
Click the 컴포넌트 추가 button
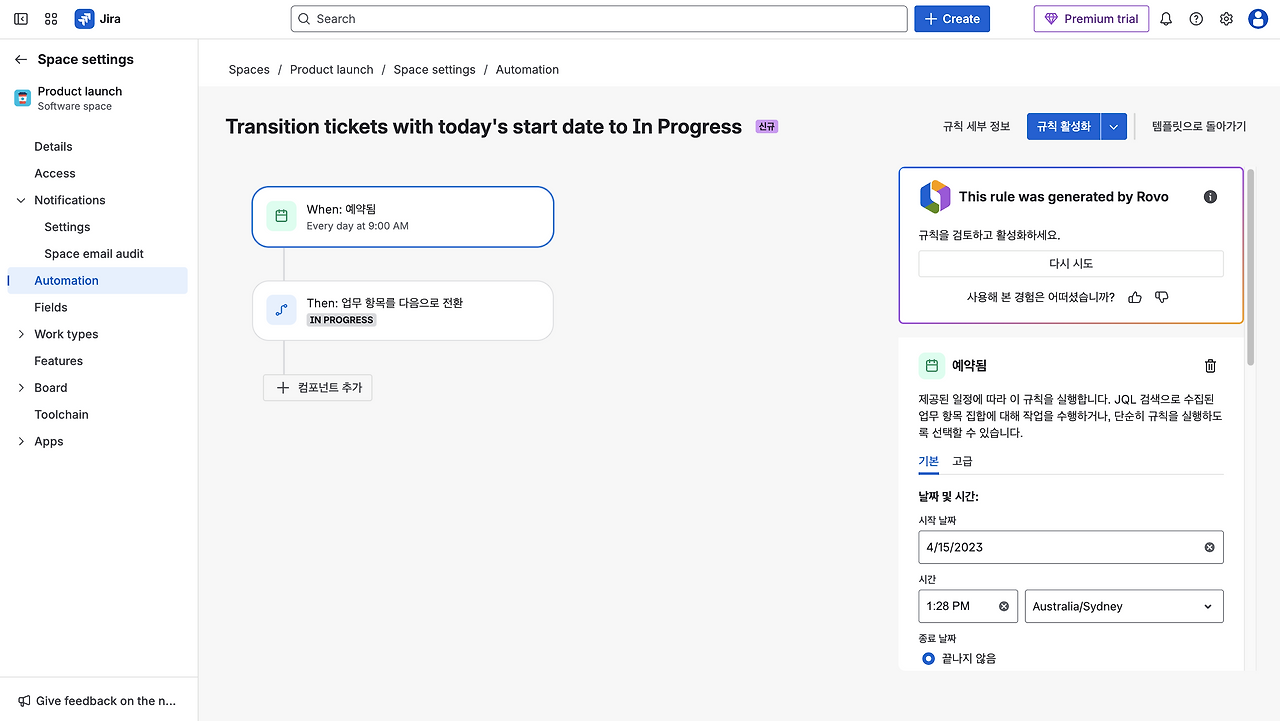tap(318, 387)
